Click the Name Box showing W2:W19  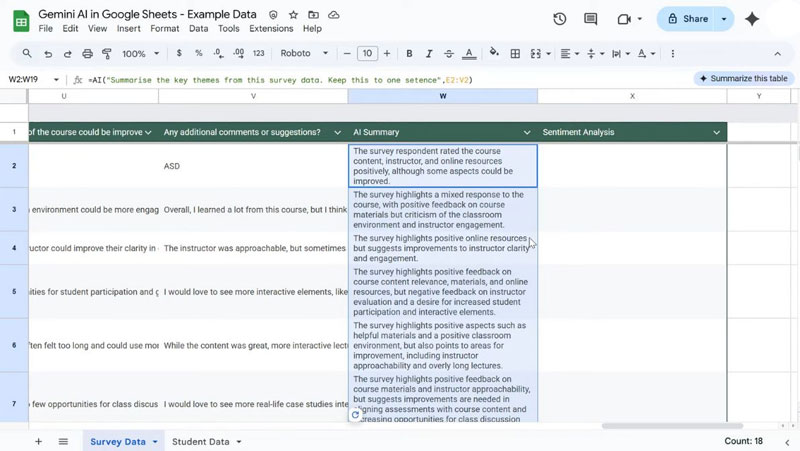click(28, 79)
